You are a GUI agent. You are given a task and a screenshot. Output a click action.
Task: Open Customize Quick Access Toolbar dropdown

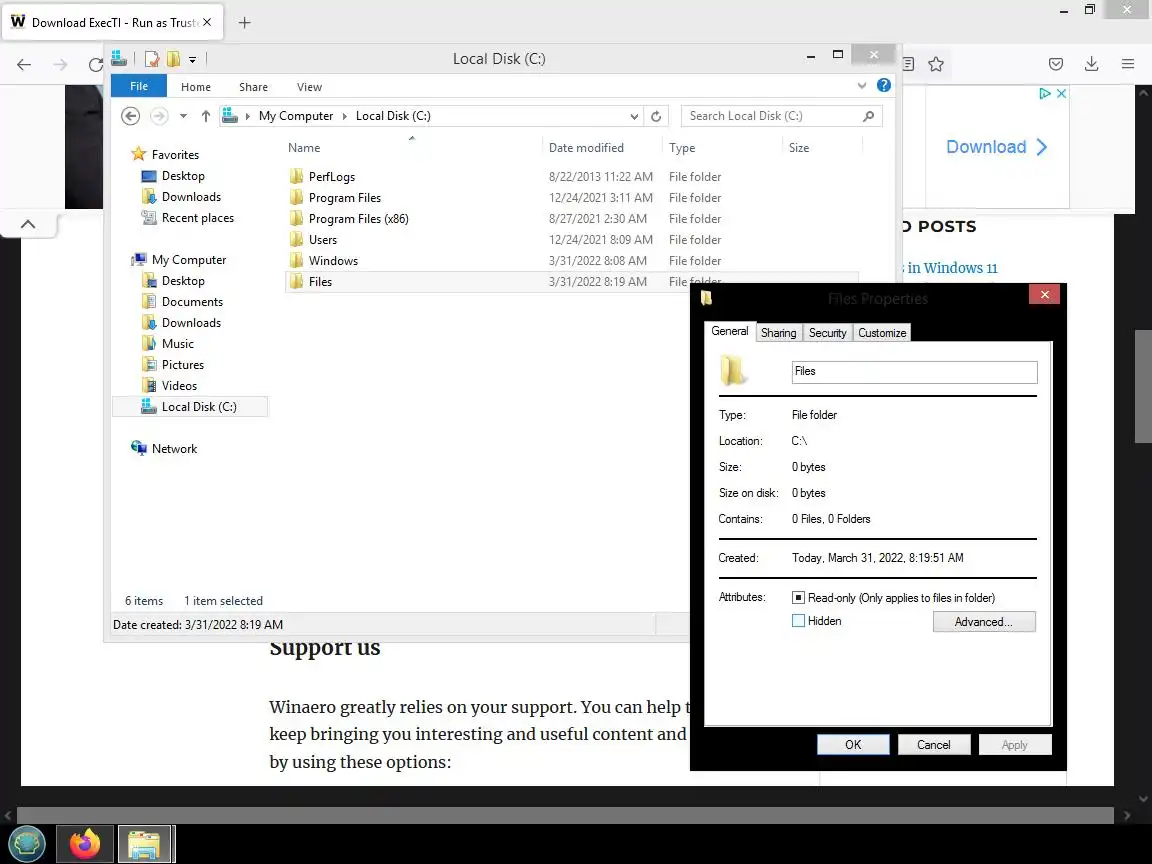click(x=192, y=60)
